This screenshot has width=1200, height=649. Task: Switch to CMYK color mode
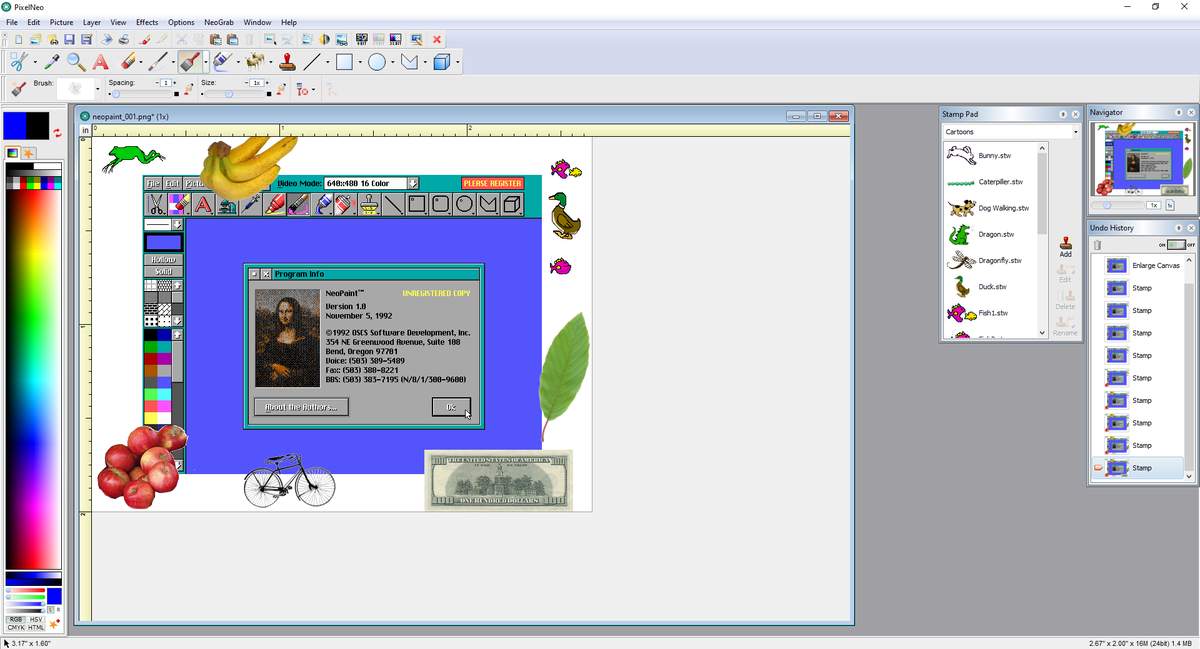[16, 627]
